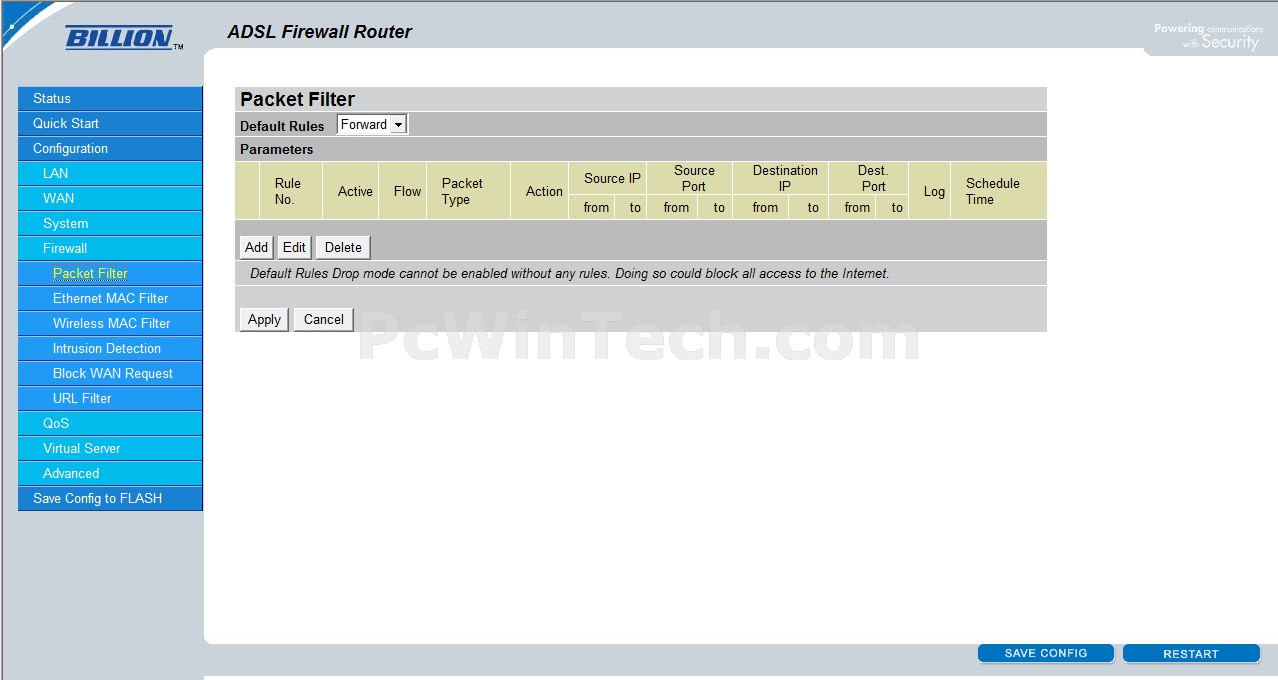Screen dimensions: 1278x680
Task: Open QoS settings
Action: coord(110,423)
